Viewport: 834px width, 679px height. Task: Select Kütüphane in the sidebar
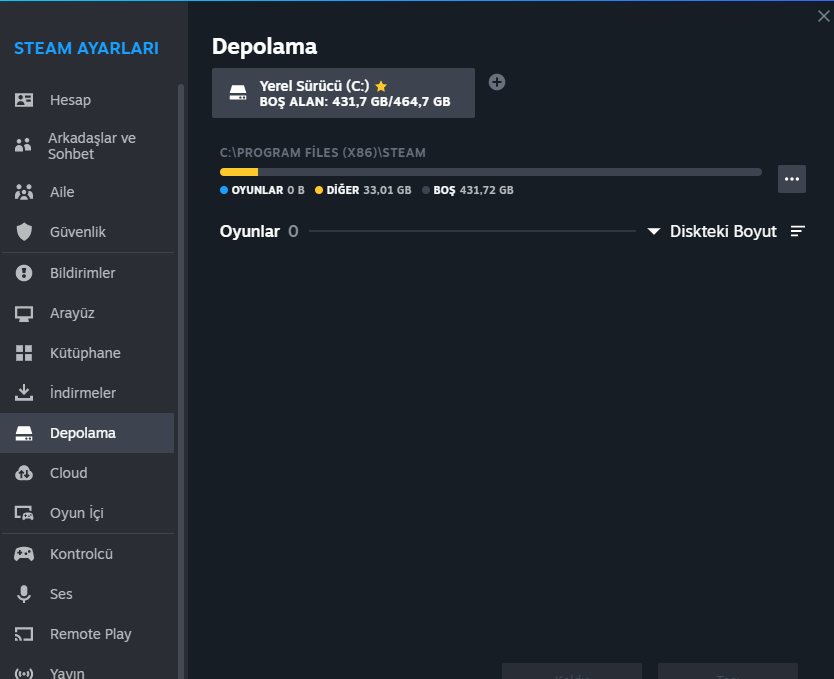(87, 353)
